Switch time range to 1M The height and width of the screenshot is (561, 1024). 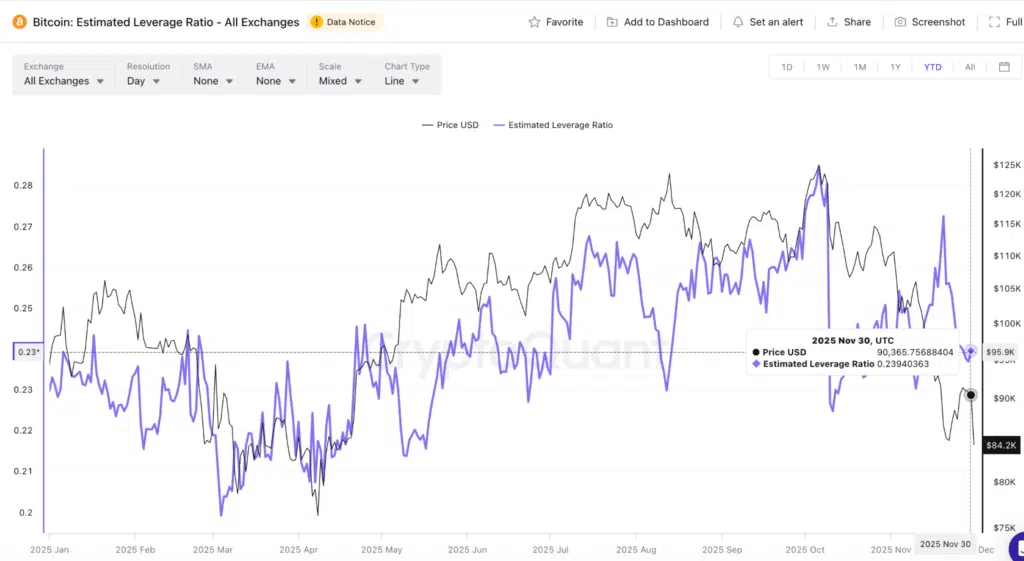coord(860,67)
